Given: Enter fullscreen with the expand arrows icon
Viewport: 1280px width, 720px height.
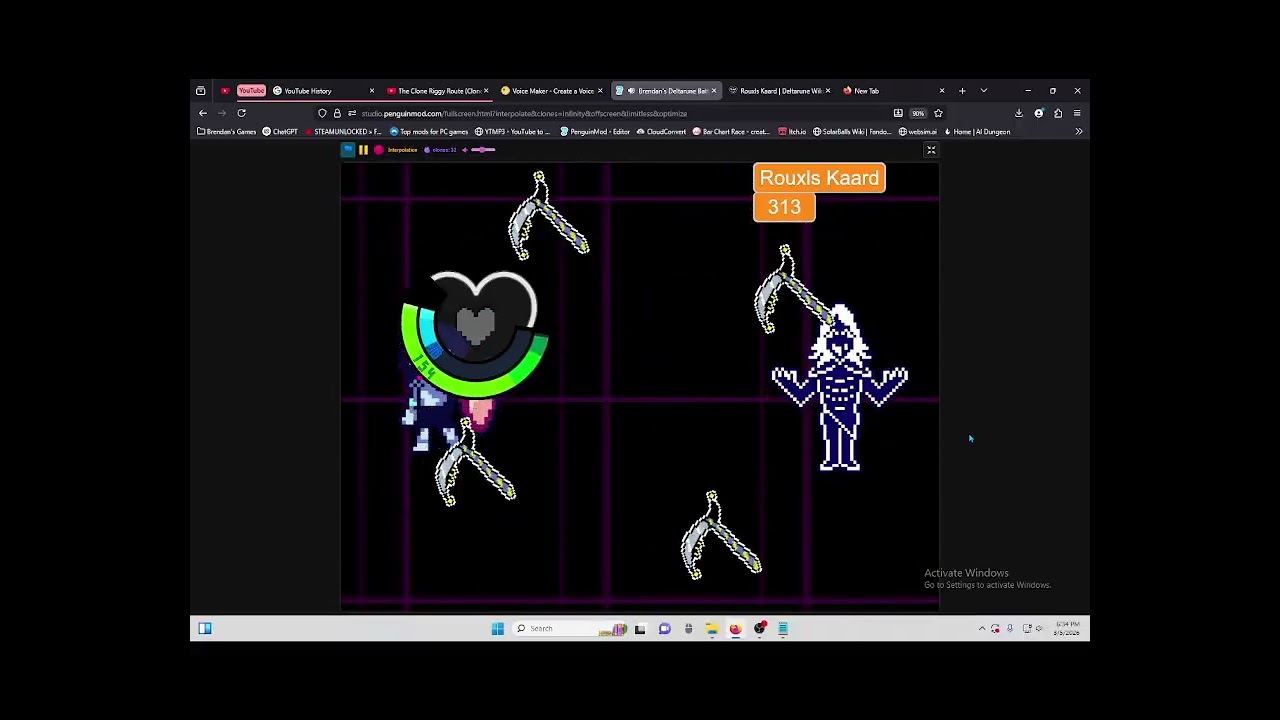Looking at the screenshot, I should (931, 150).
